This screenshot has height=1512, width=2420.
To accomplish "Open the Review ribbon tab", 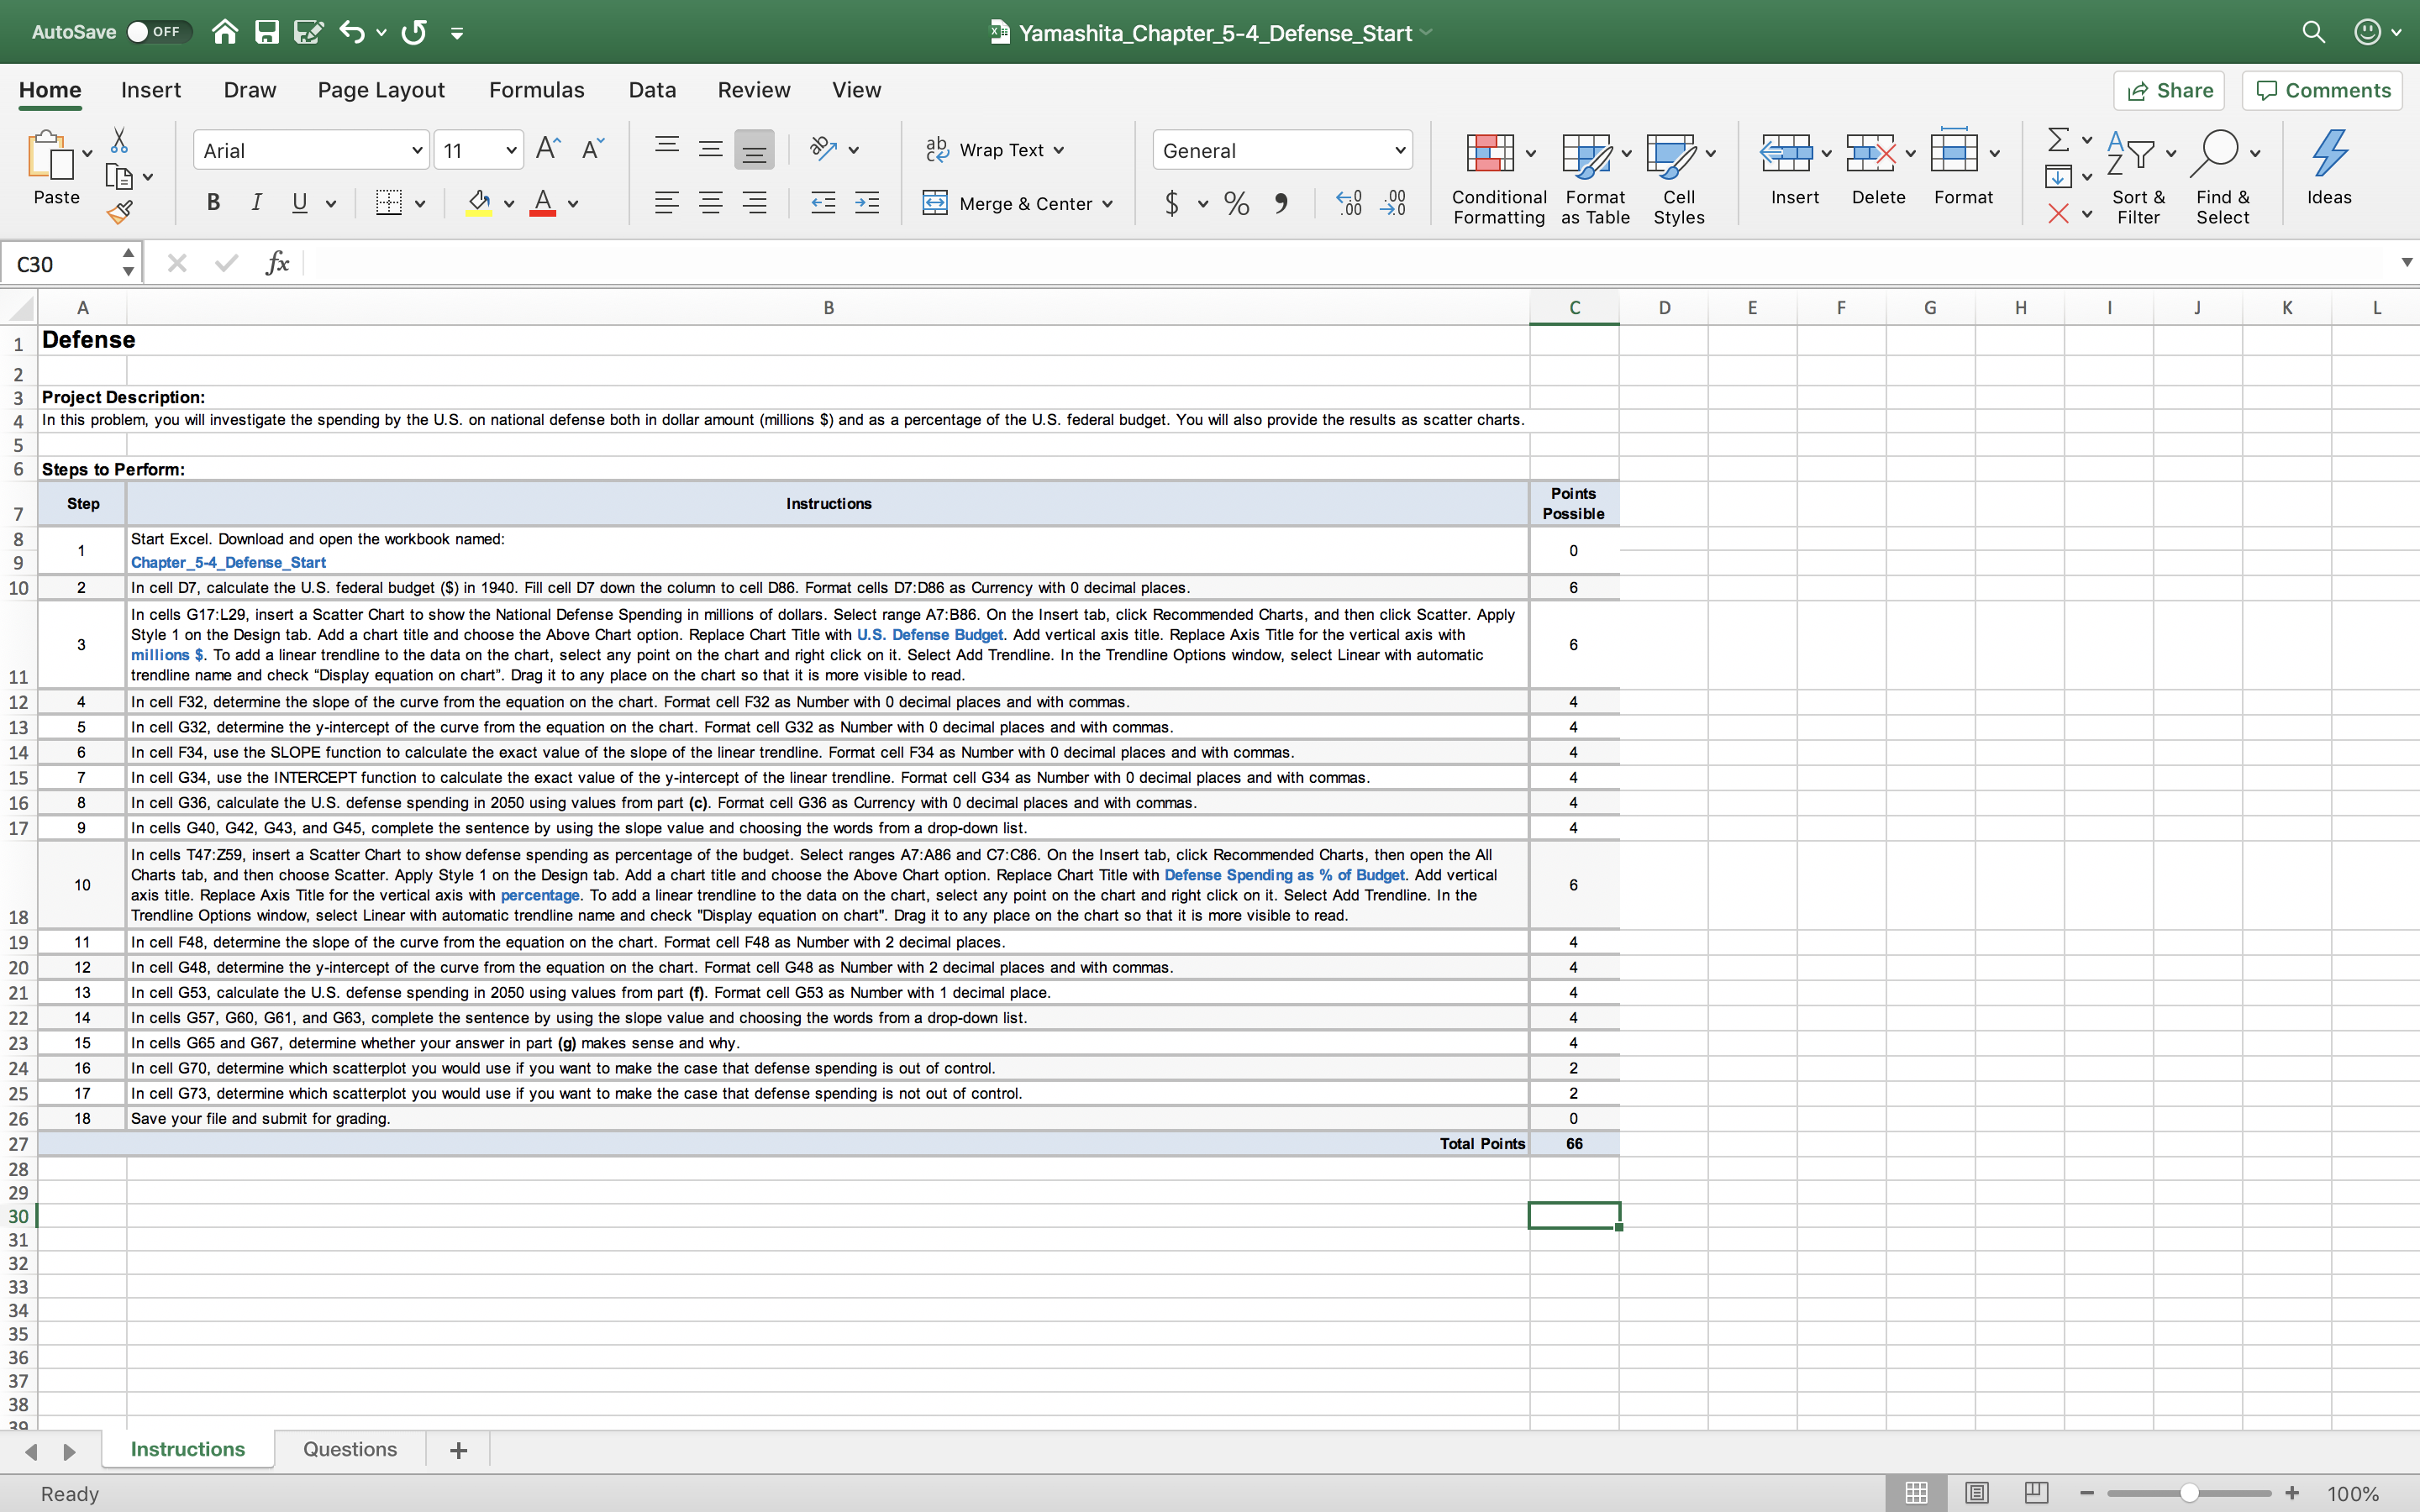I will tap(754, 90).
